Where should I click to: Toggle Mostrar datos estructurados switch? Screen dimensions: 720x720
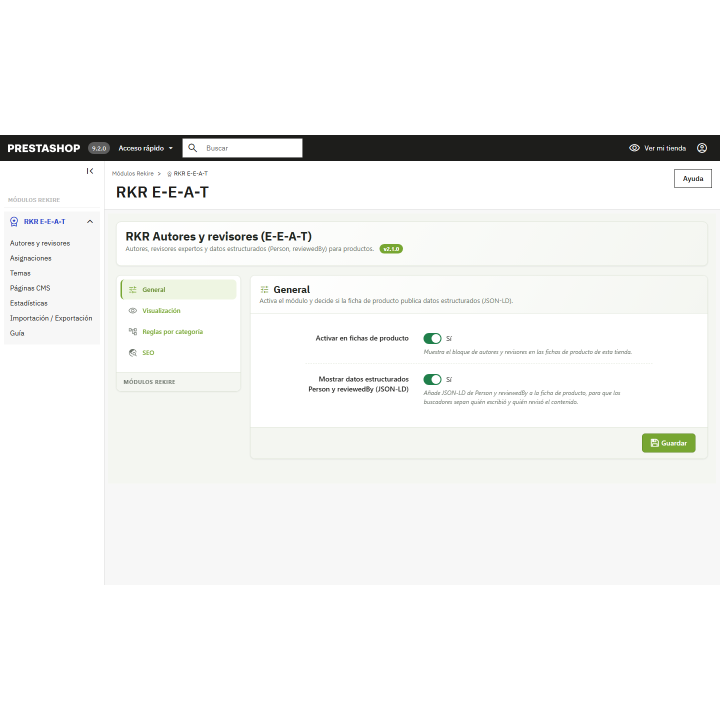coord(432,379)
